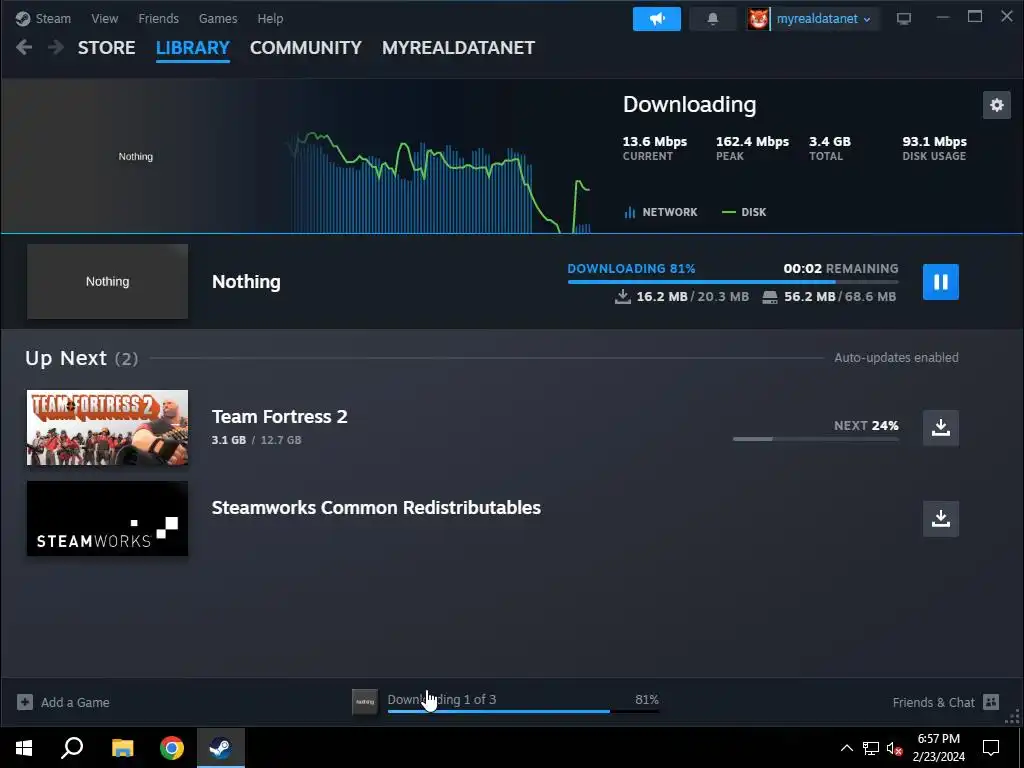Open the MYREALDATANET profile tab
1024x768 pixels.
(x=458, y=48)
